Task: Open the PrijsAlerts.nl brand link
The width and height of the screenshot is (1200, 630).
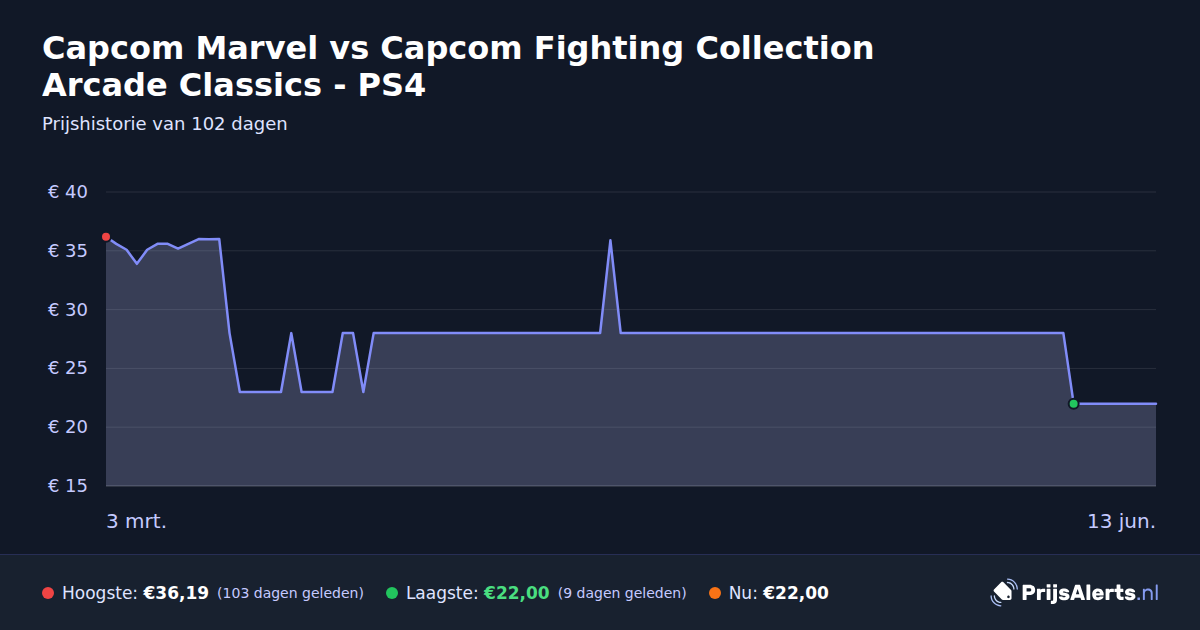Action: [x=1075, y=593]
